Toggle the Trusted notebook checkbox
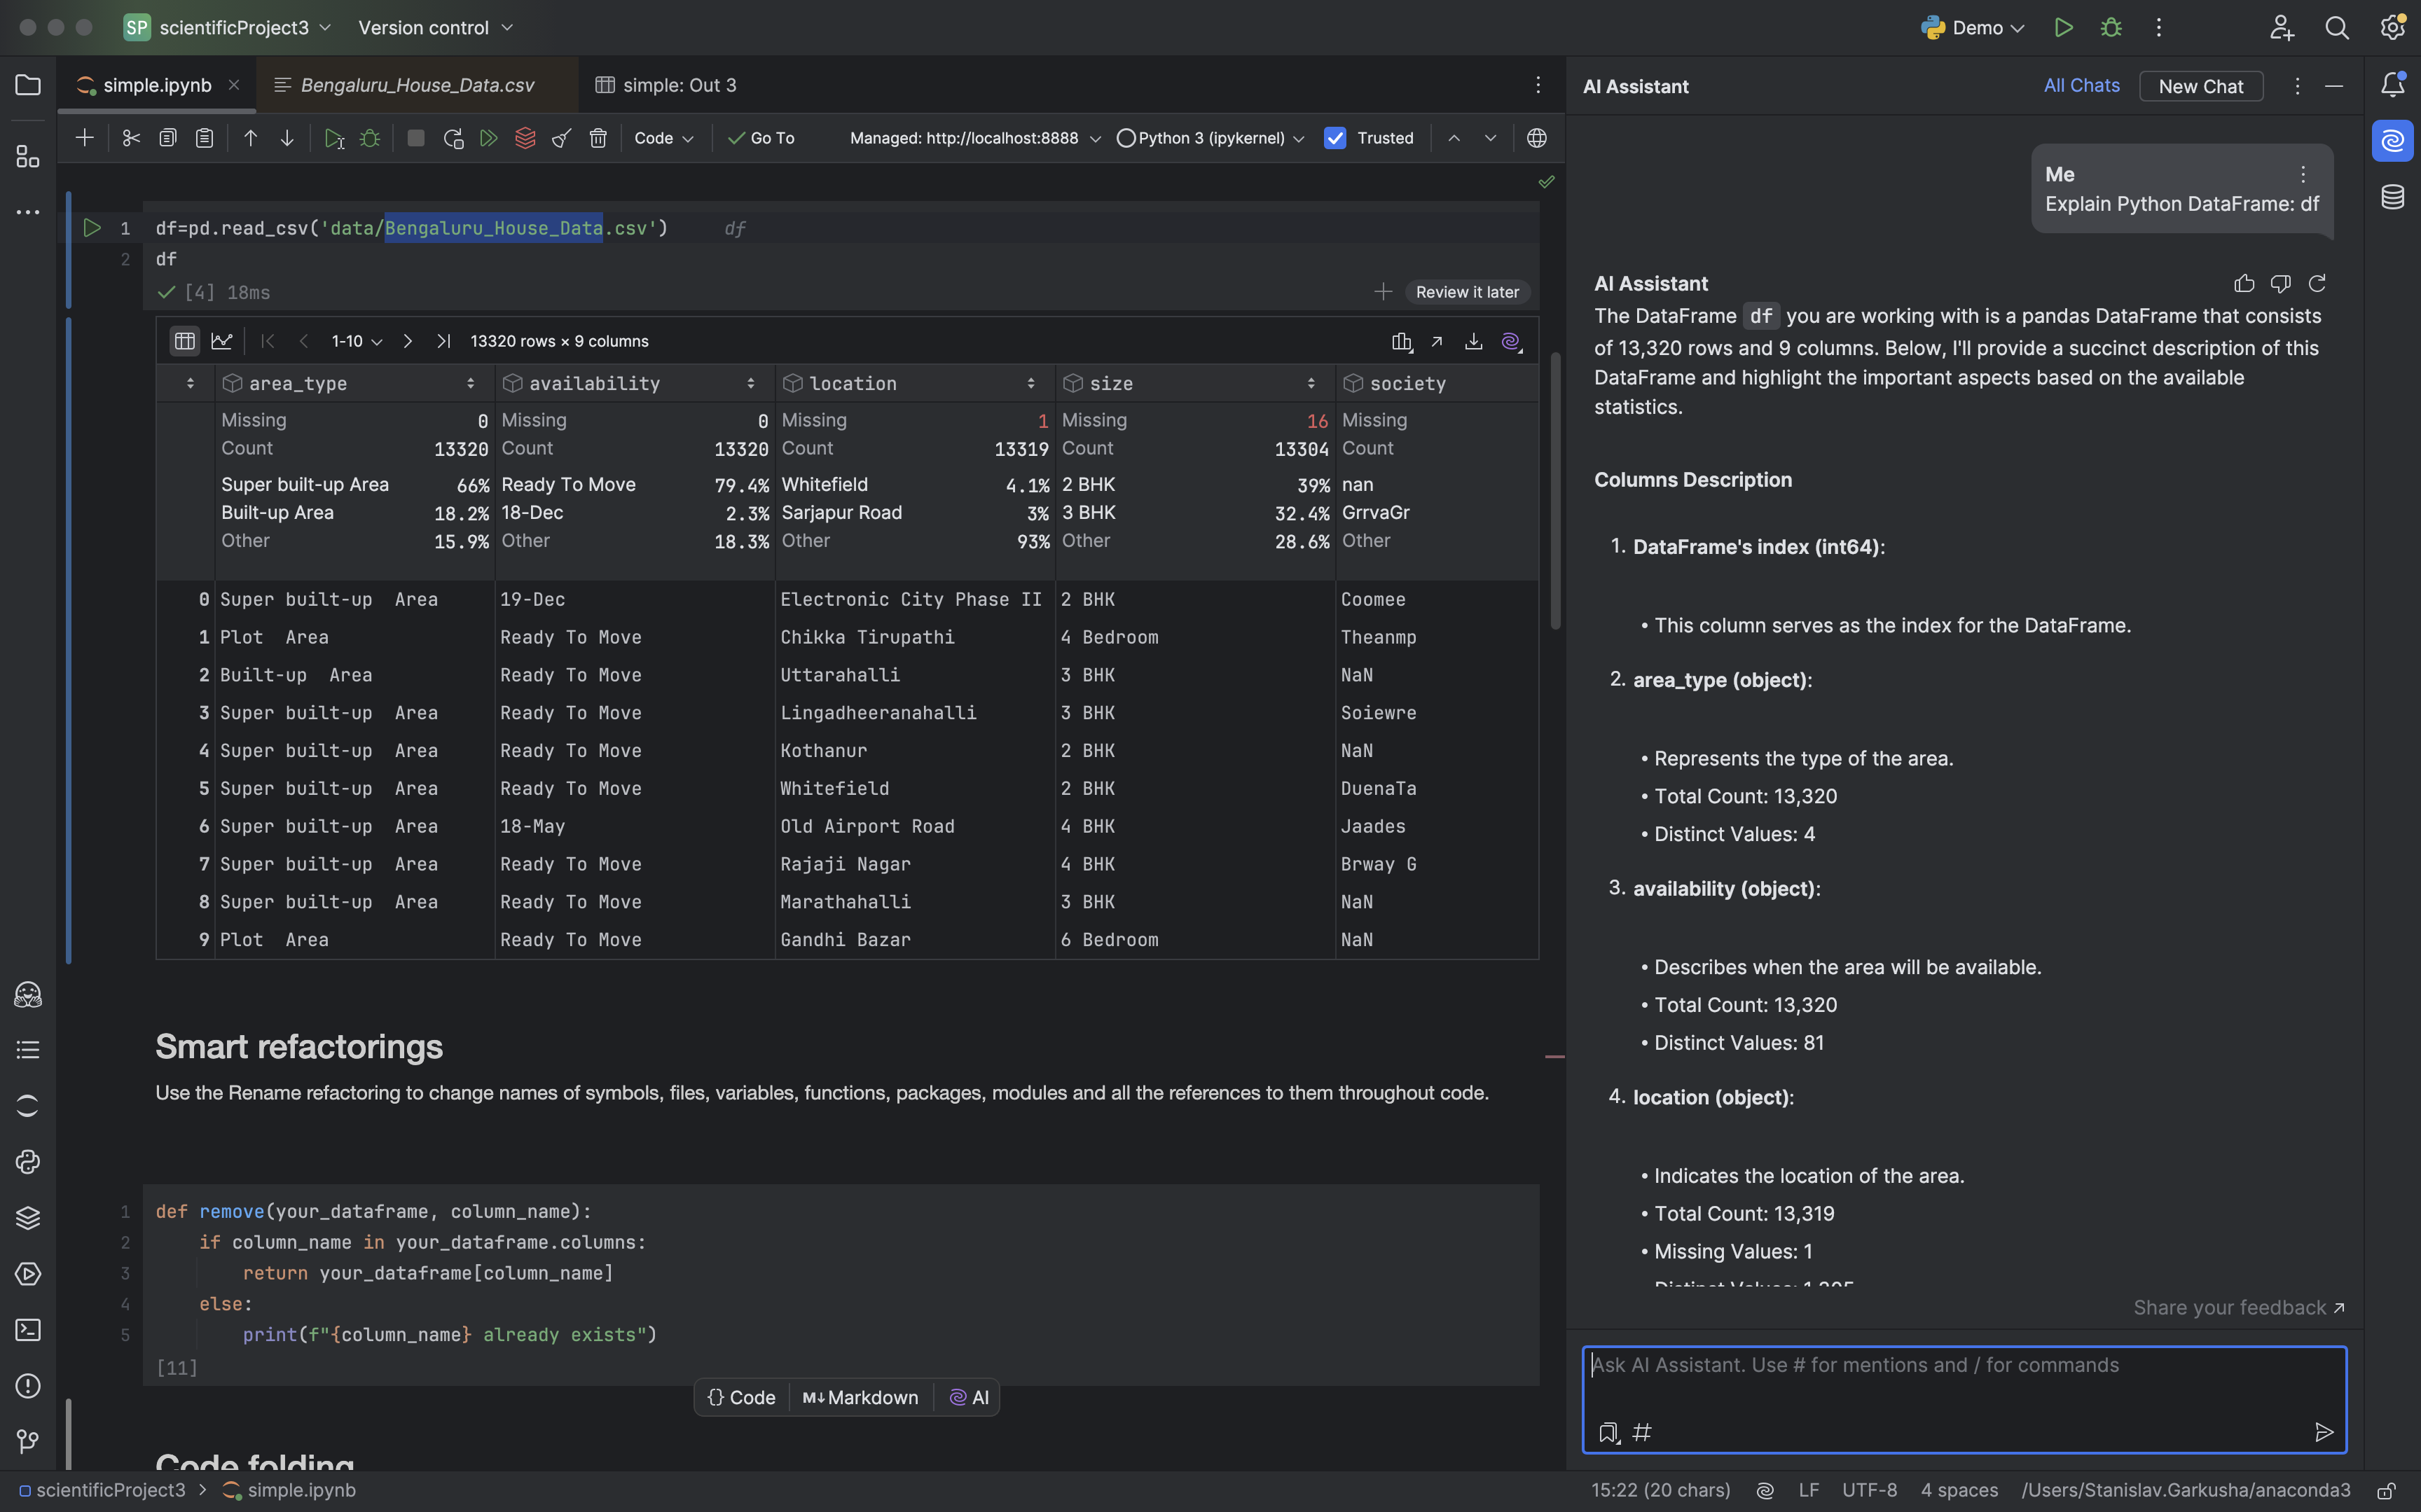 pyautogui.click(x=1335, y=138)
